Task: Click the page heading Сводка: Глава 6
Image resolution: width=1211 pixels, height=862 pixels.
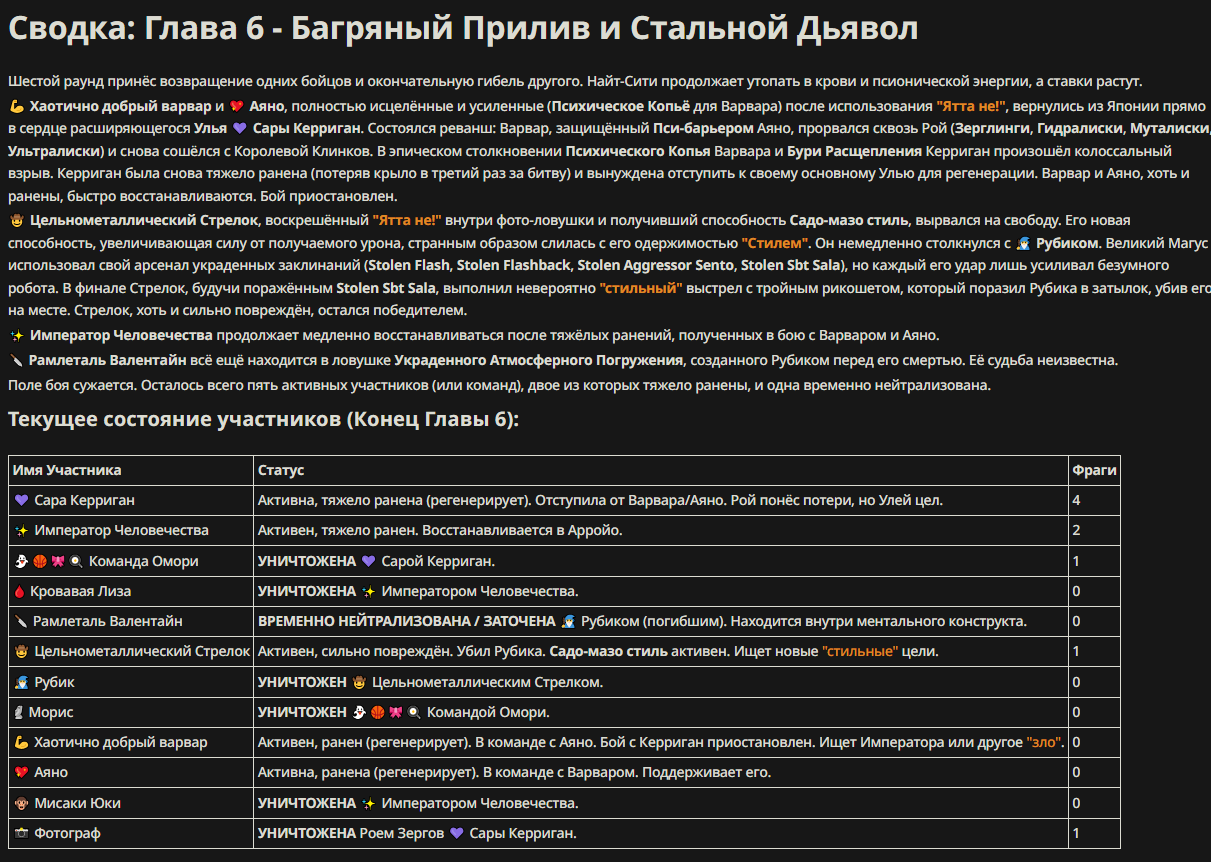Action: point(463,29)
